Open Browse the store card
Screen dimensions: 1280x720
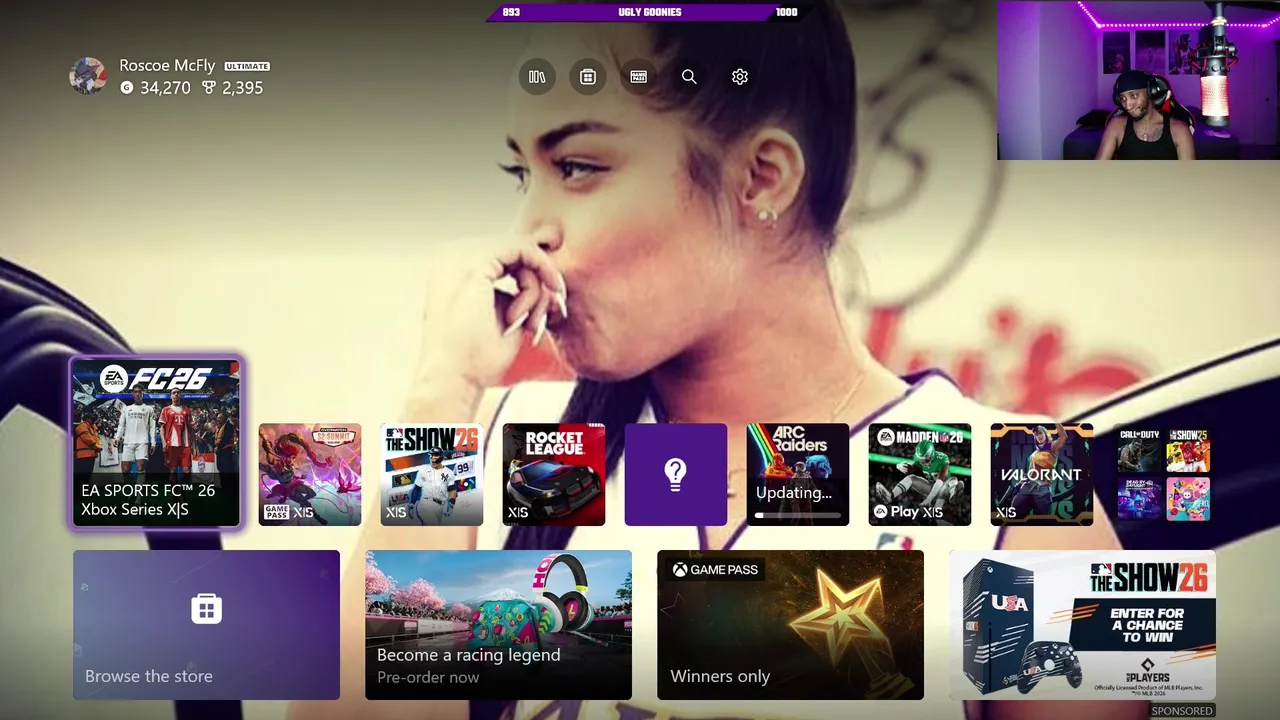[206, 625]
